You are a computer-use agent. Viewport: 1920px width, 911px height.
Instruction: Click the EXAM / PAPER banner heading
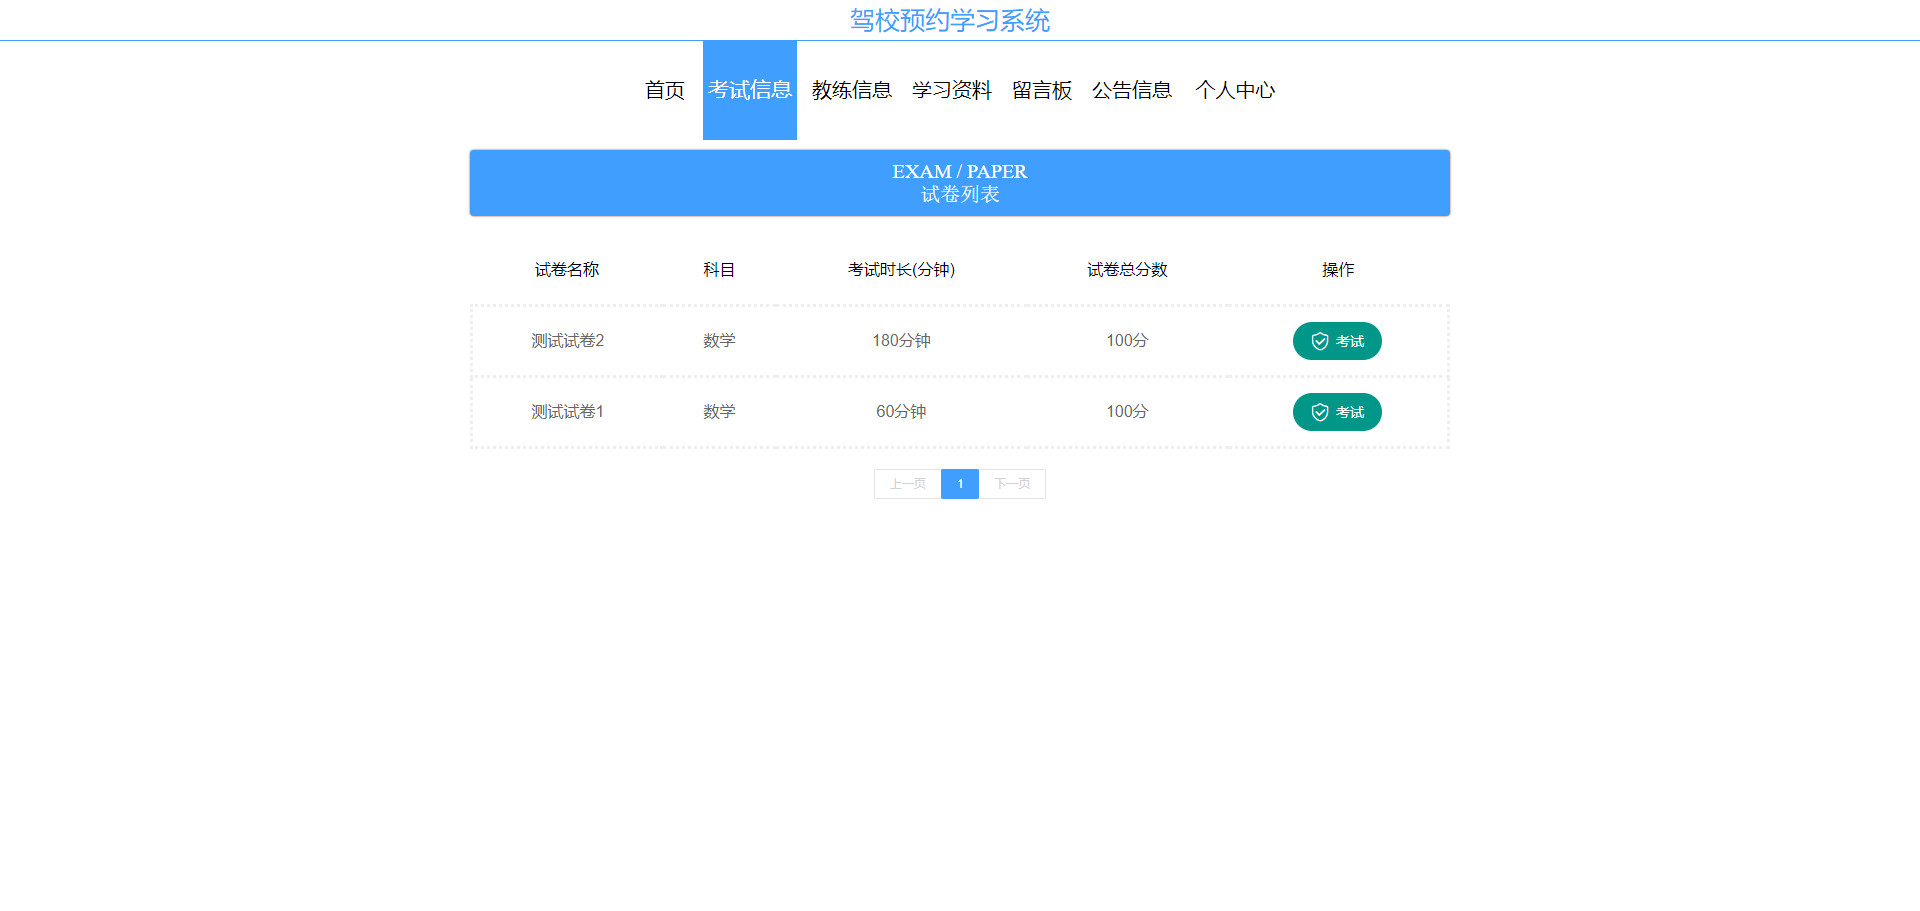pyautogui.click(x=960, y=172)
